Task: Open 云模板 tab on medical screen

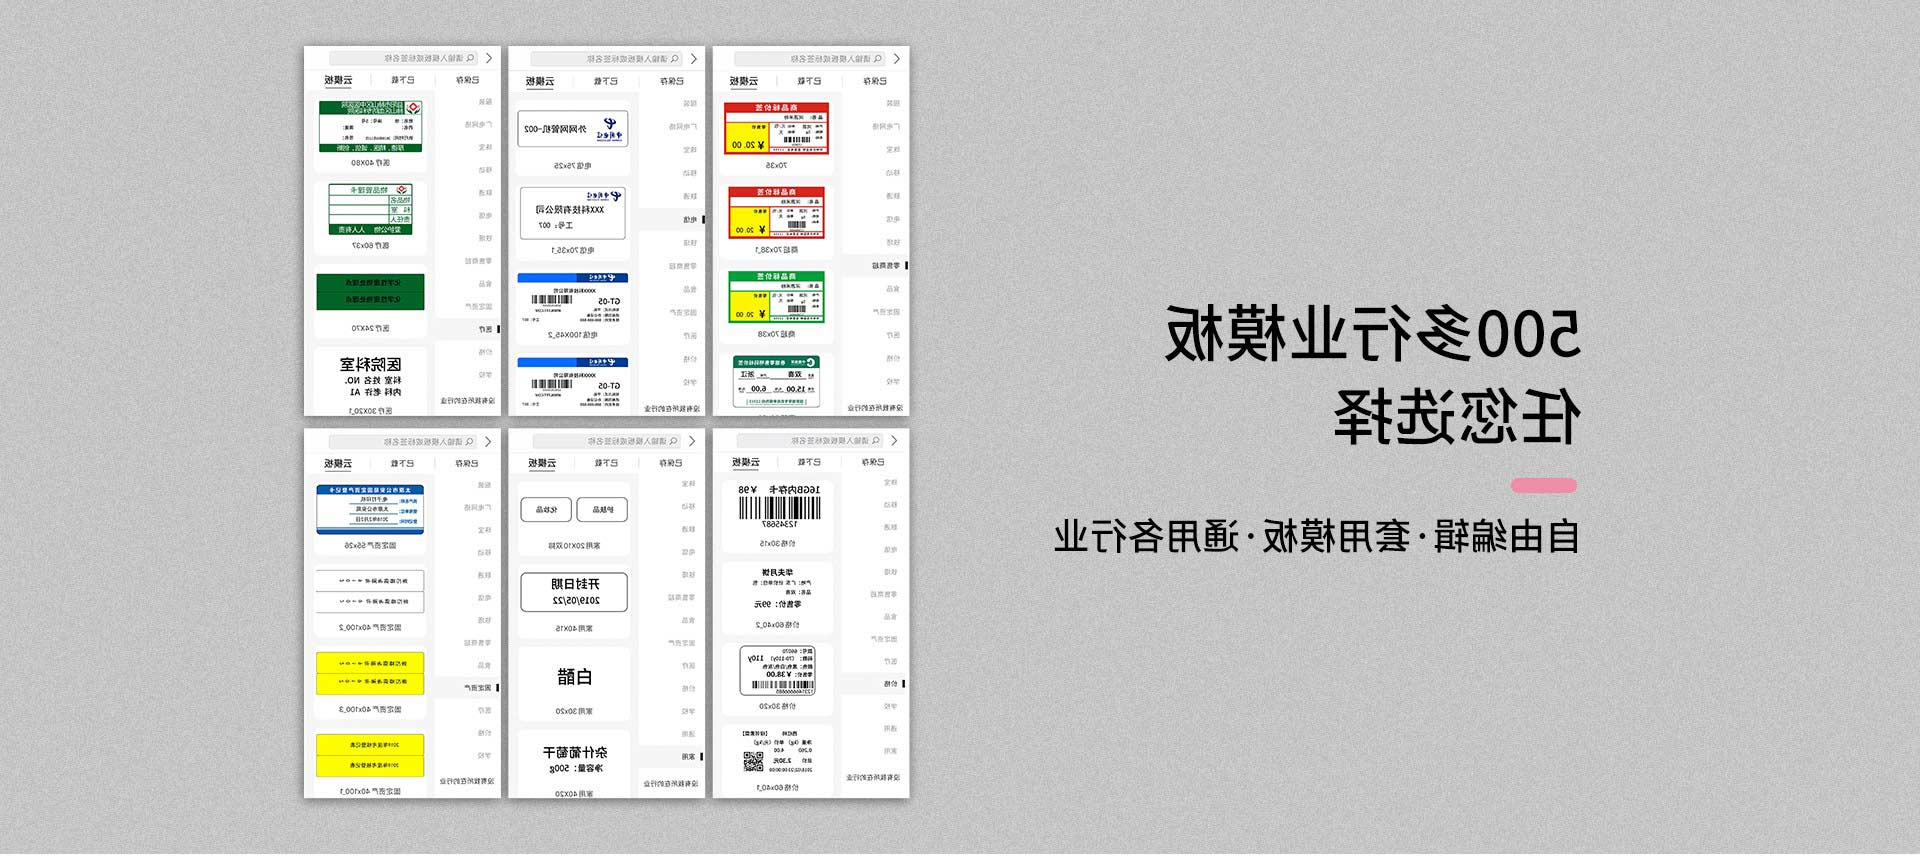Action: pos(338,80)
